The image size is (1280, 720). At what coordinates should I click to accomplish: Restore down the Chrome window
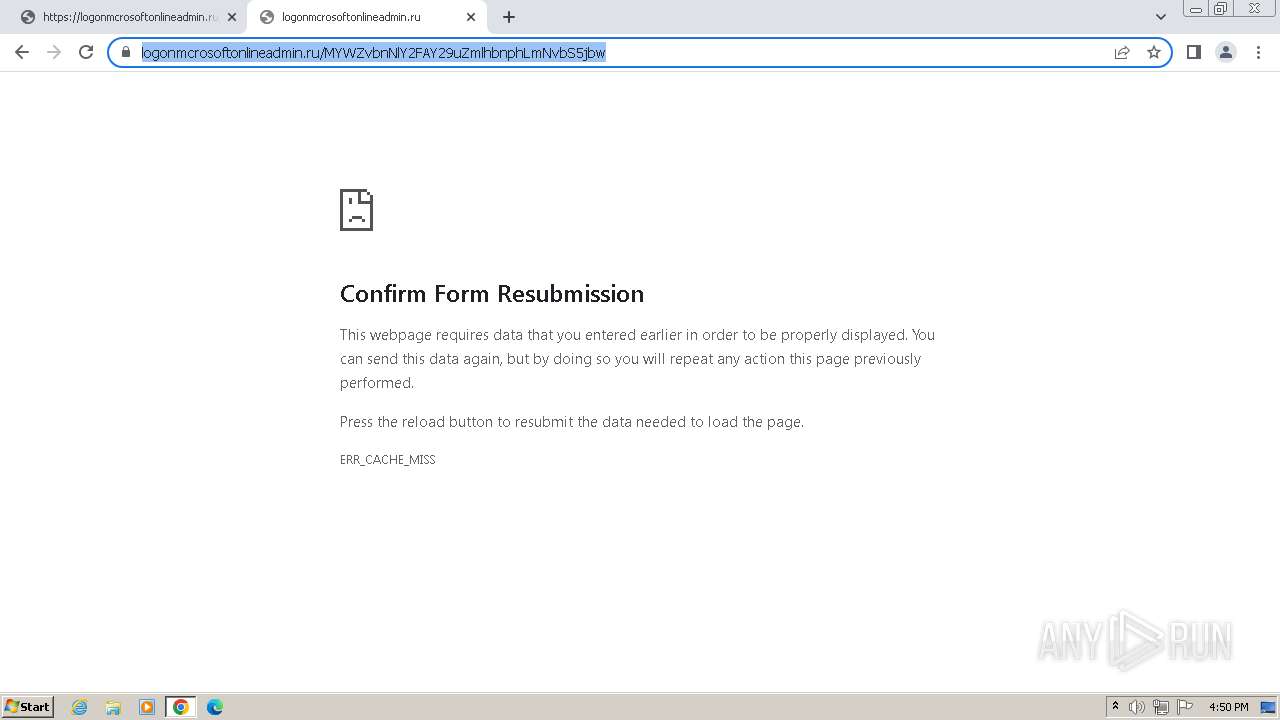click(x=1221, y=9)
